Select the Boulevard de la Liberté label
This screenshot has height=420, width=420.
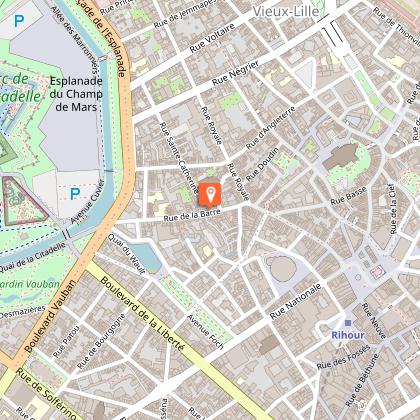click(x=142, y=314)
